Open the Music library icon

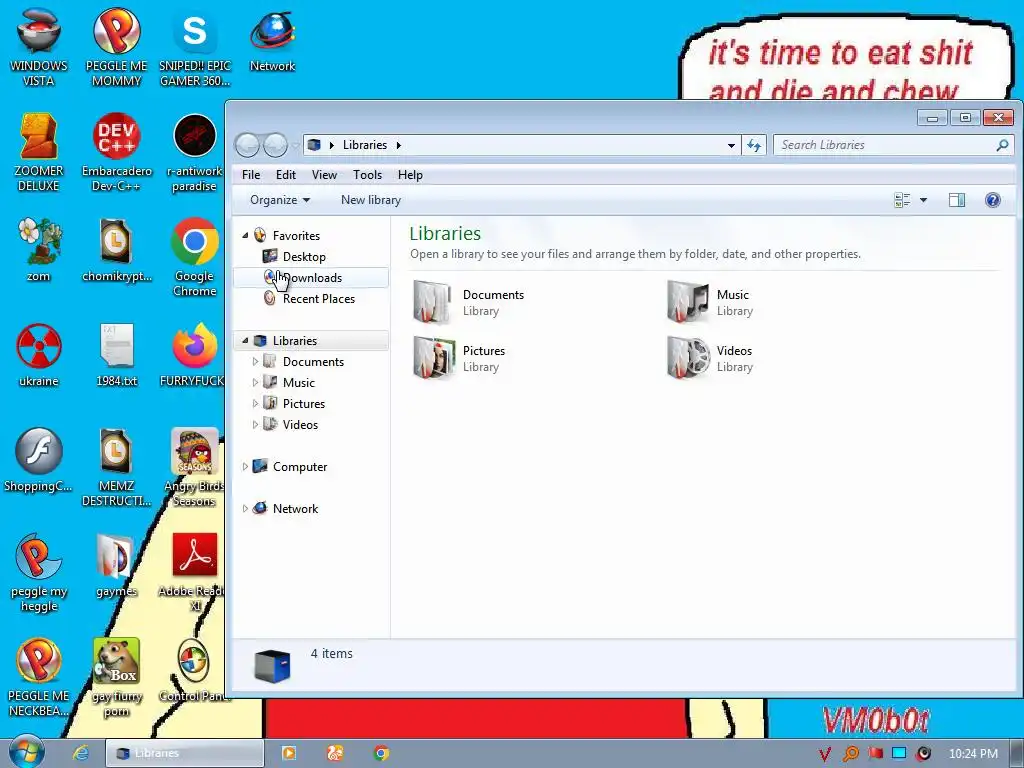click(687, 302)
